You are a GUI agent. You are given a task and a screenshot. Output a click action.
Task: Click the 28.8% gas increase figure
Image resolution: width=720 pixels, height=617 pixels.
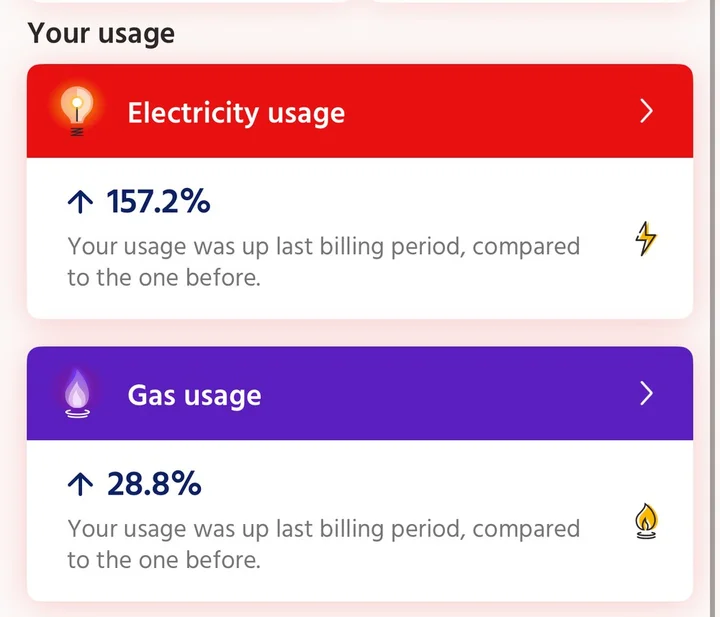[154, 485]
